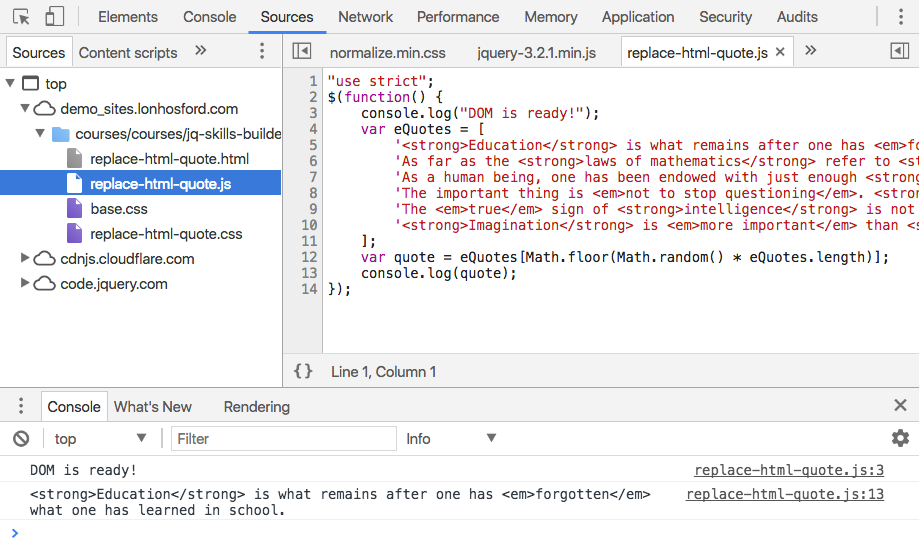Click the gray replace-html-quote.html file icon
The image size is (919, 540).
pyautogui.click(x=74, y=158)
